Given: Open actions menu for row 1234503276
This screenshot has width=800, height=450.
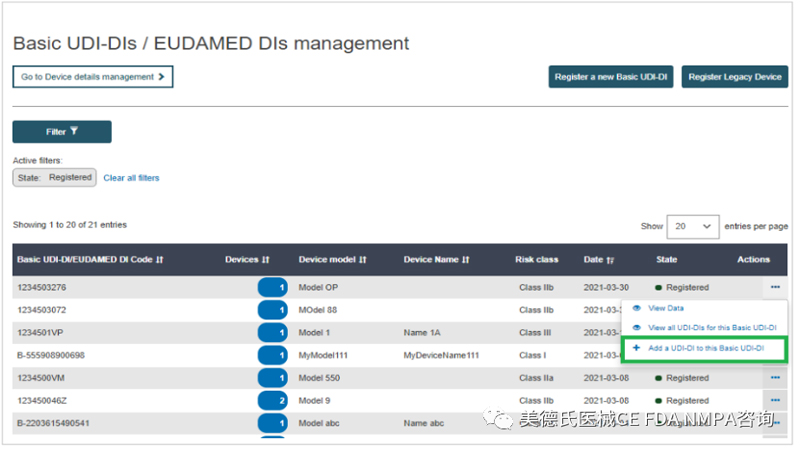Looking at the screenshot, I should [775, 287].
